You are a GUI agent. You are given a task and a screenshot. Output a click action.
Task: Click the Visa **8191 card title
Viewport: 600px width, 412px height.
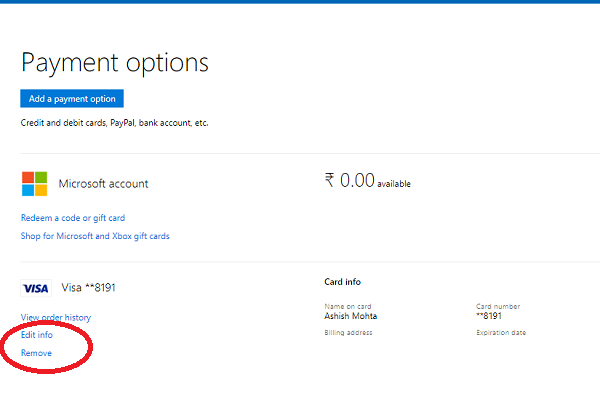point(88,288)
